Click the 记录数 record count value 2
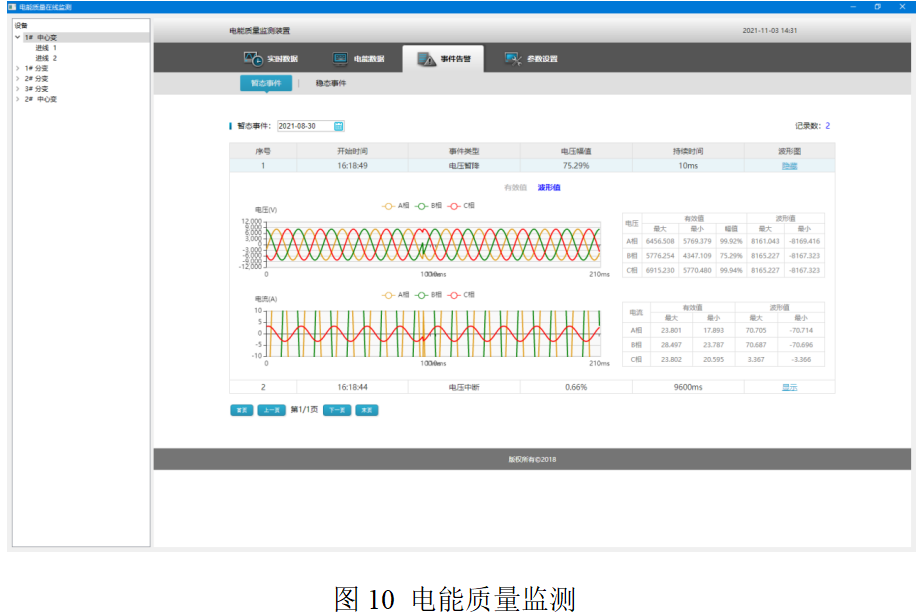This screenshot has height=615, width=920. (827, 126)
